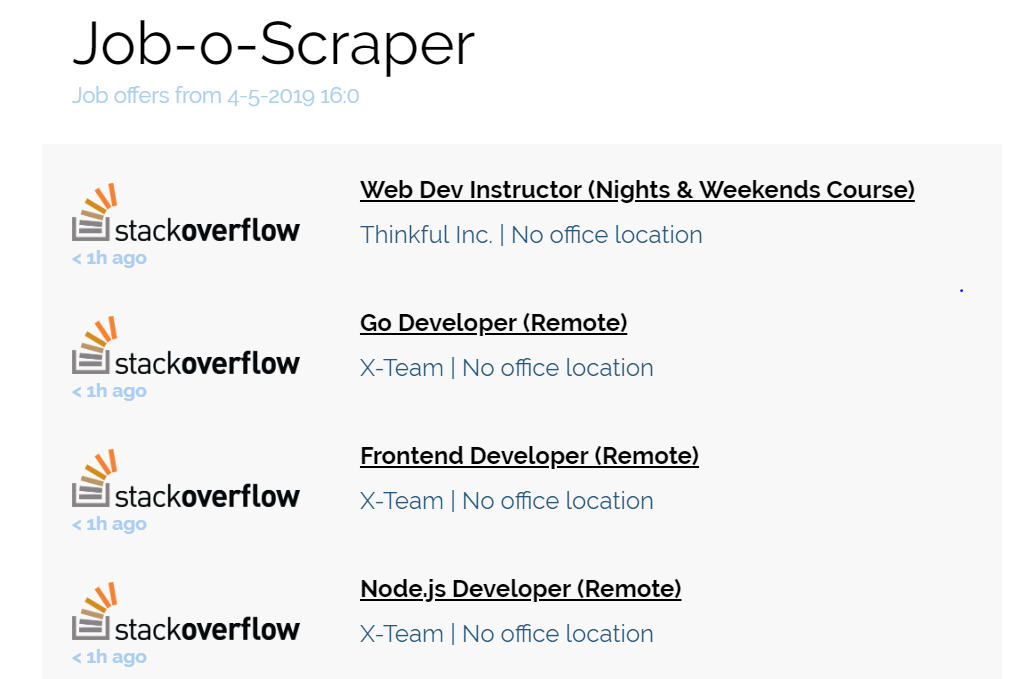This screenshot has height=679, width=1029.
Task: Open Frontend Developer (Remote) job link
Action: [x=529, y=456]
